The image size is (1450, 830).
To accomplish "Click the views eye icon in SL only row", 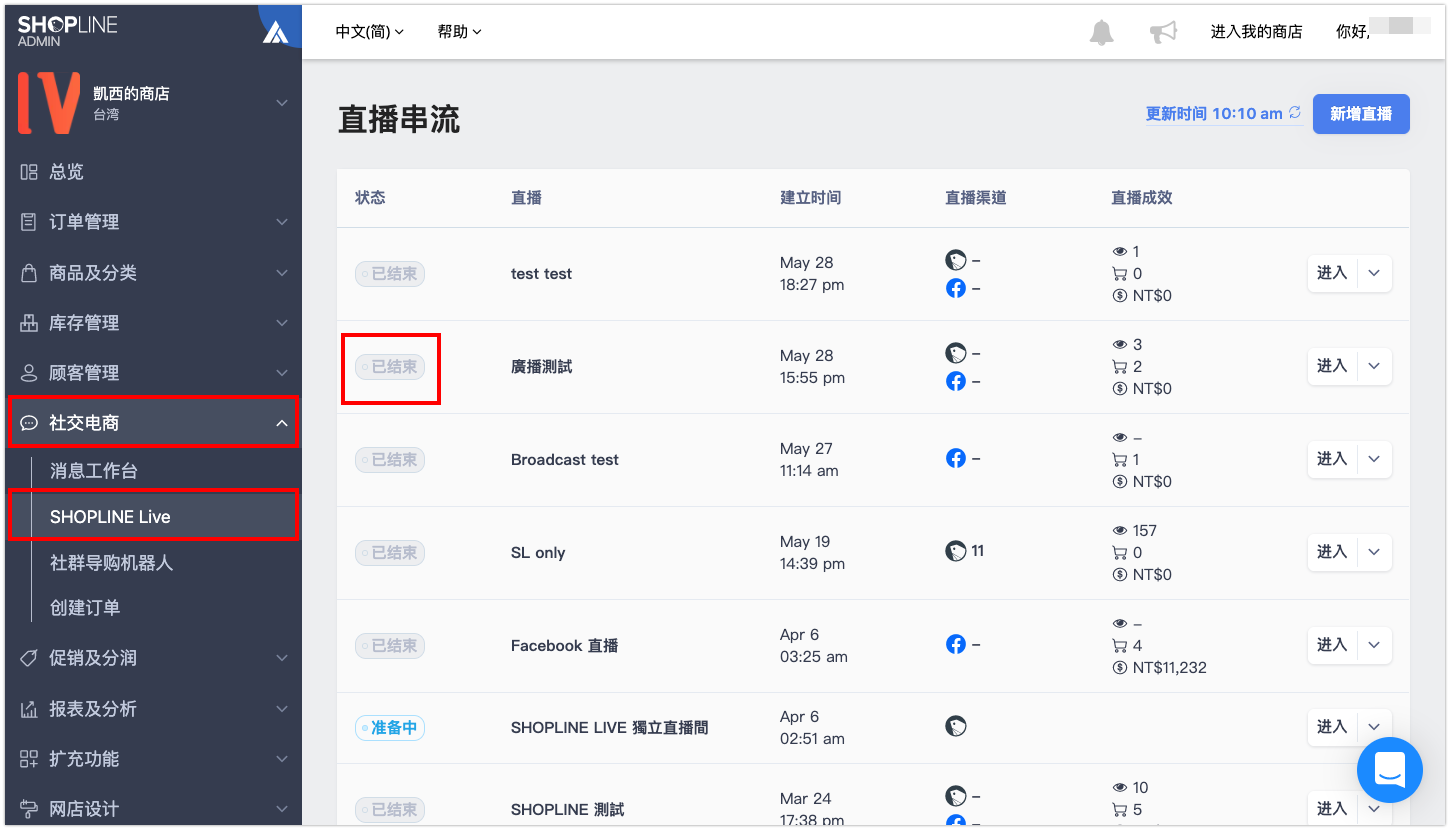I will pyautogui.click(x=1120, y=531).
